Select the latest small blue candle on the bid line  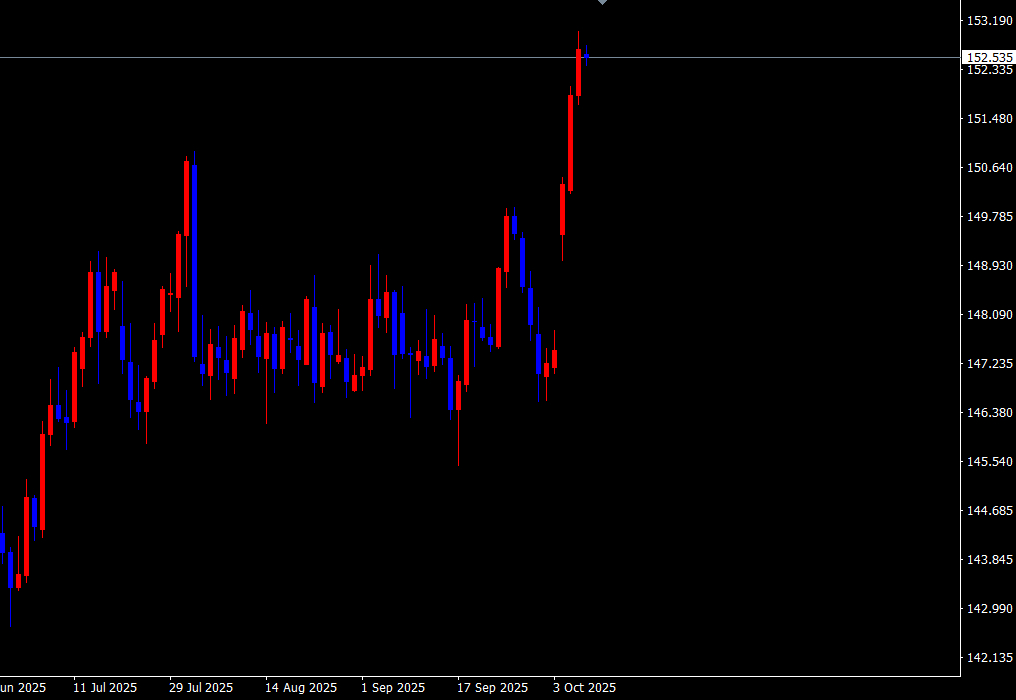pos(586,56)
